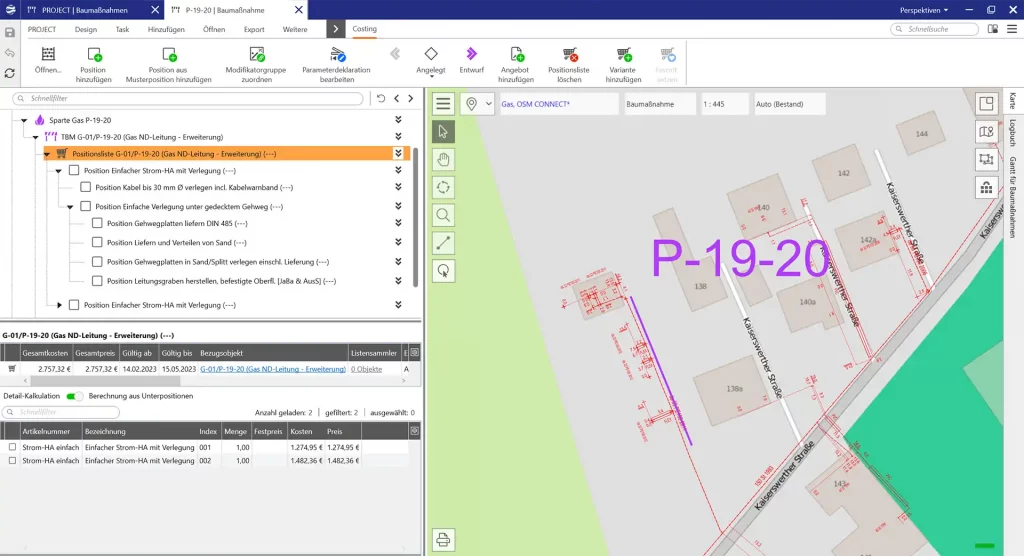Check the Position Liefern und Verteilen von Sand box
This screenshot has width=1024, height=556.
click(97, 242)
